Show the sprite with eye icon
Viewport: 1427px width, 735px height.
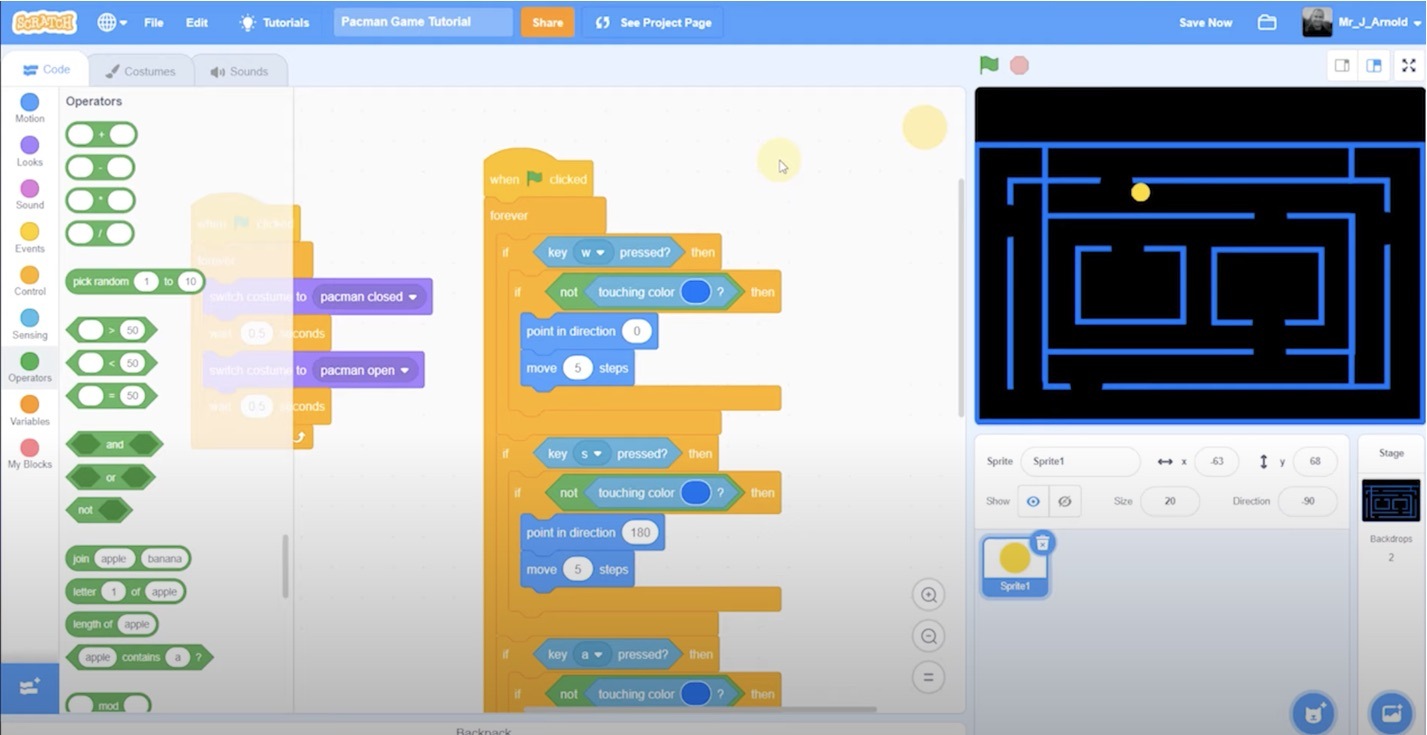1033,501
